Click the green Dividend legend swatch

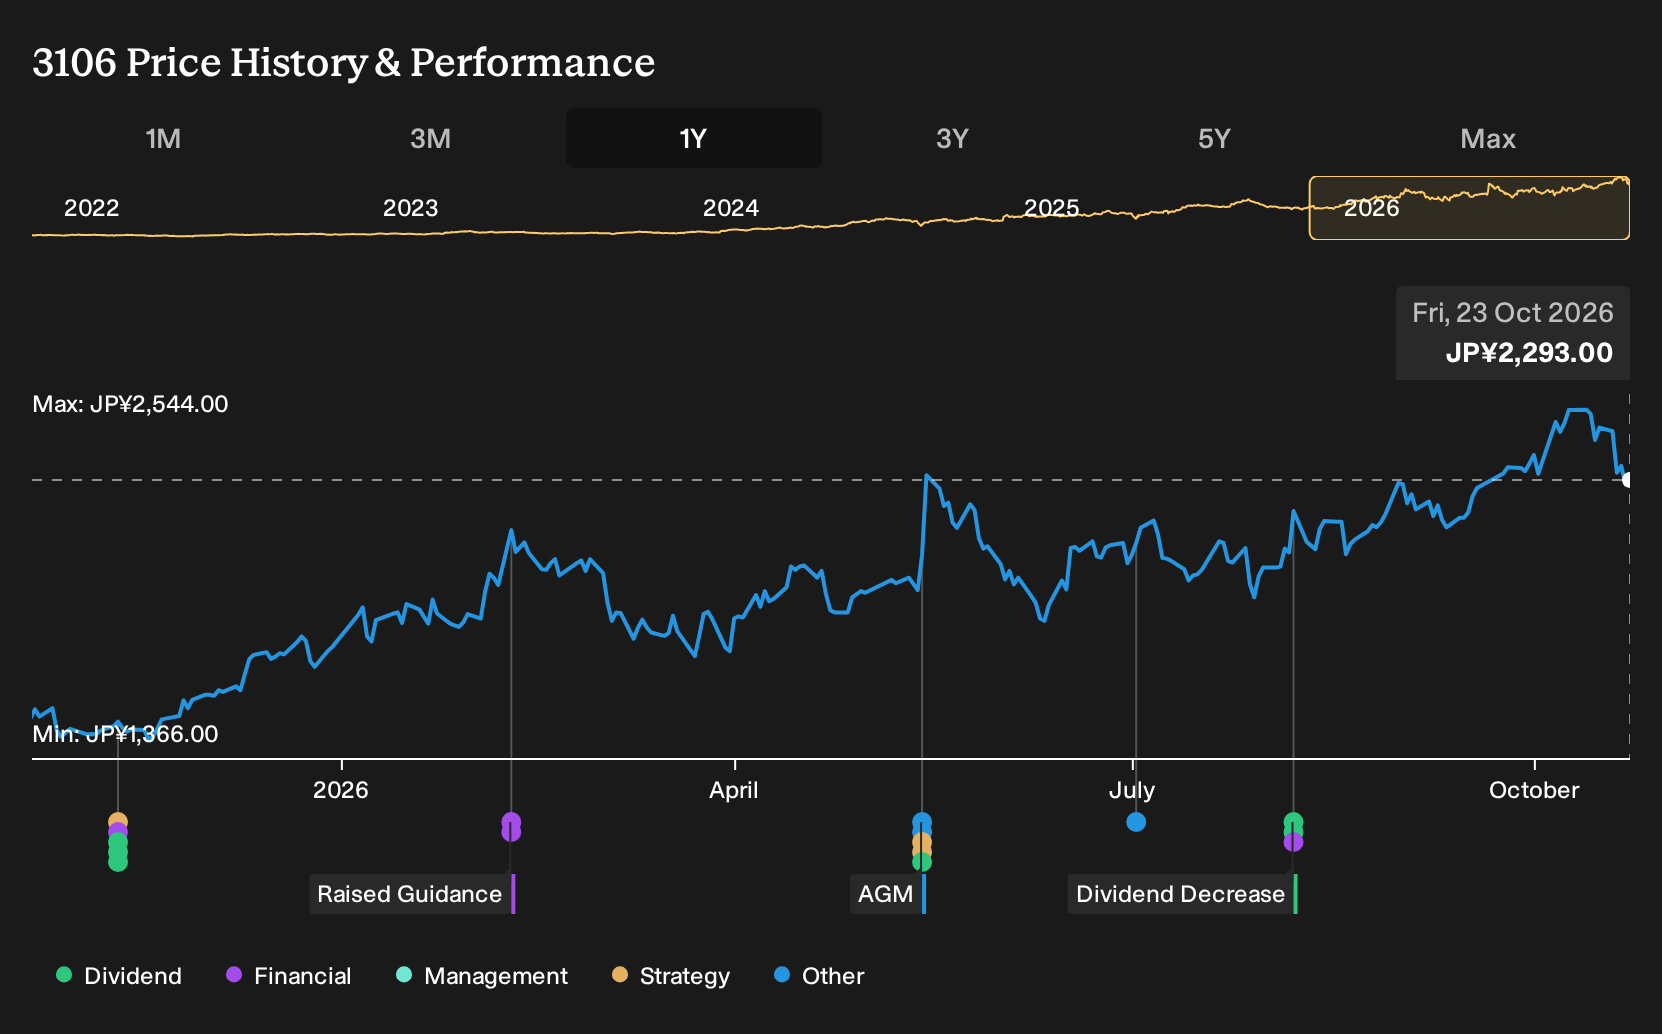pyautogui.click(x=64, y=975)
